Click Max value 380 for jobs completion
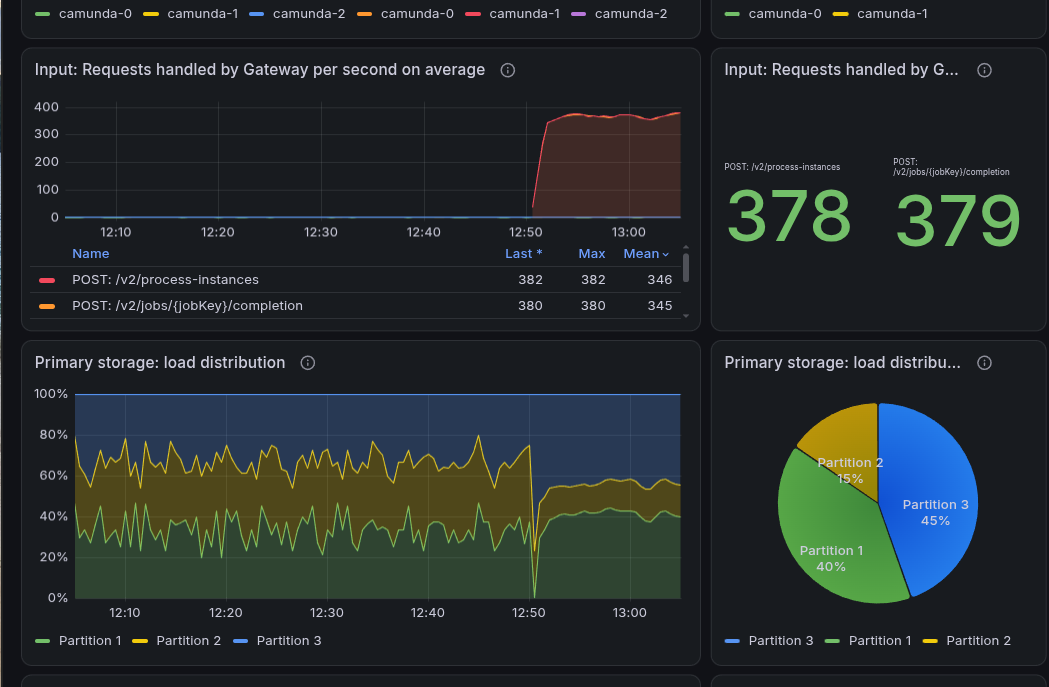1049x687 pixels. tap(593, 306)
